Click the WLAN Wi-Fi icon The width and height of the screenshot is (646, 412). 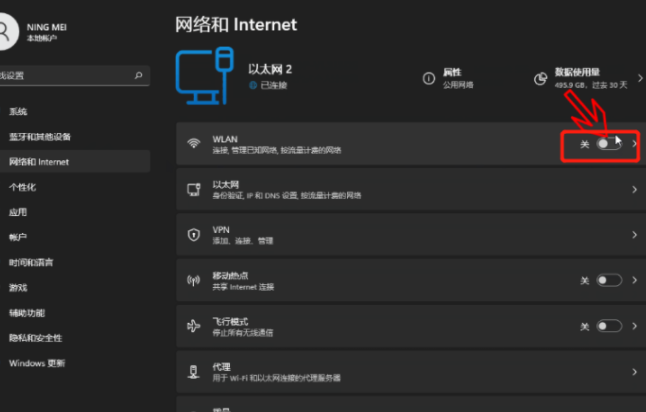193,144
